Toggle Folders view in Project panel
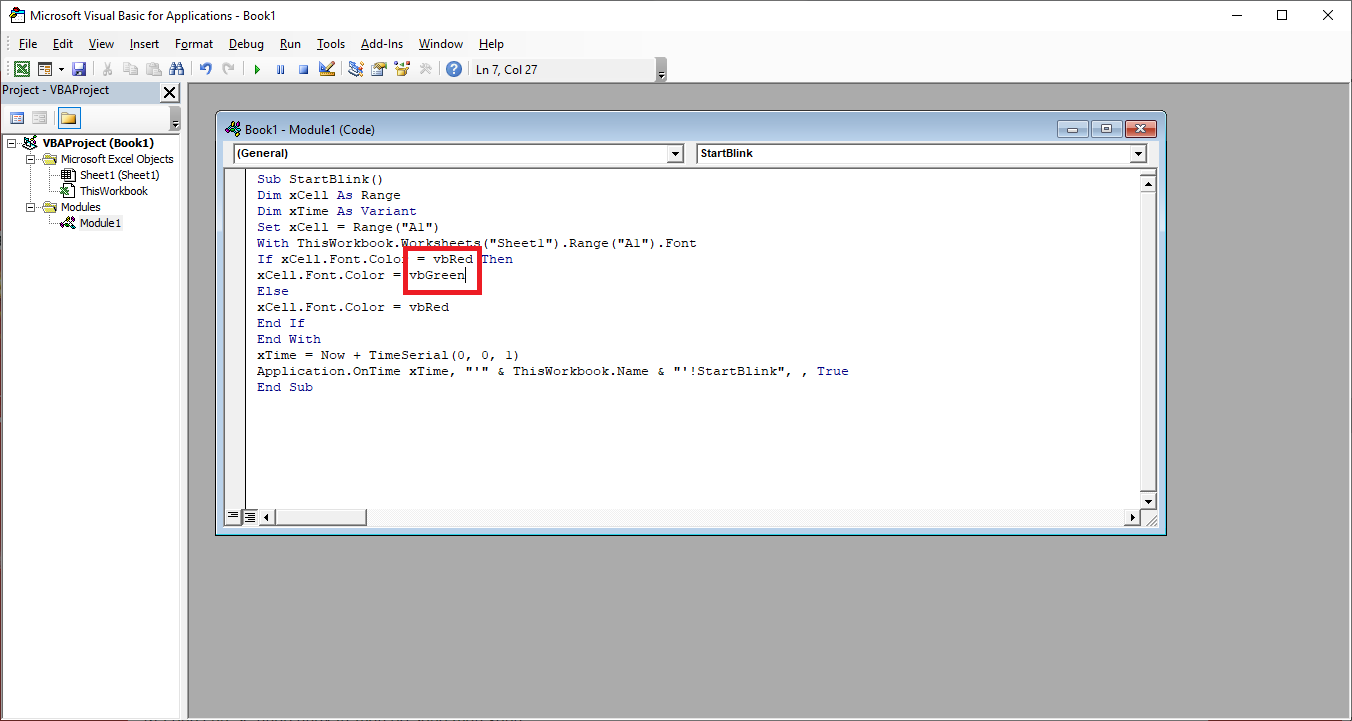Image resolution: width=1352 pixels, height=721 pixels. 68,118
